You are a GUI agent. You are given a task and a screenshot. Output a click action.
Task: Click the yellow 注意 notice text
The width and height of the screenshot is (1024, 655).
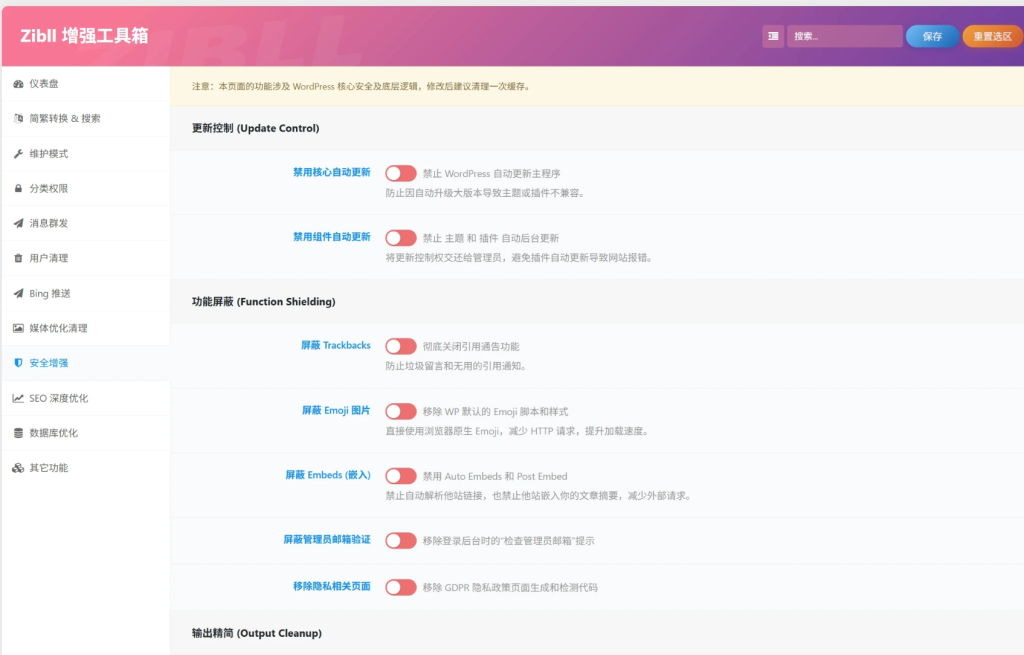click(360, 86)
